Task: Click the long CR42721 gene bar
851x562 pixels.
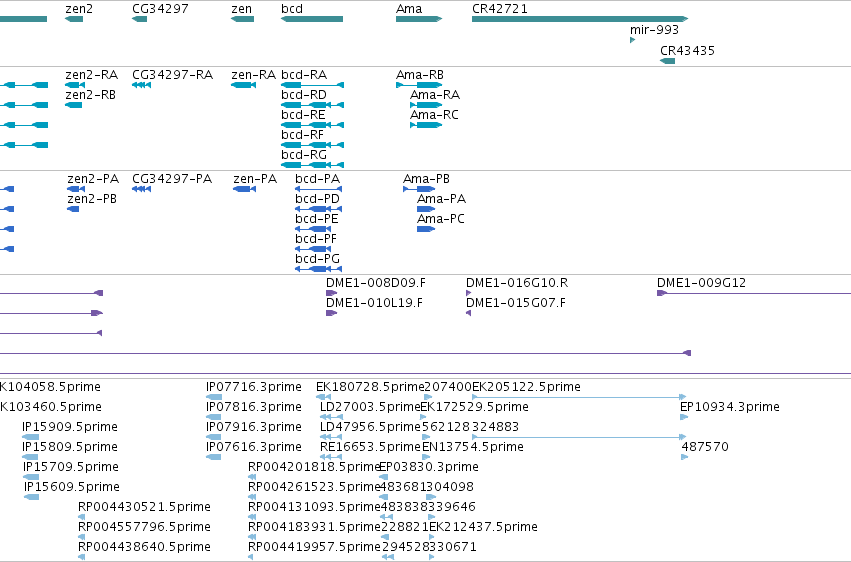Action: point(580,19)
